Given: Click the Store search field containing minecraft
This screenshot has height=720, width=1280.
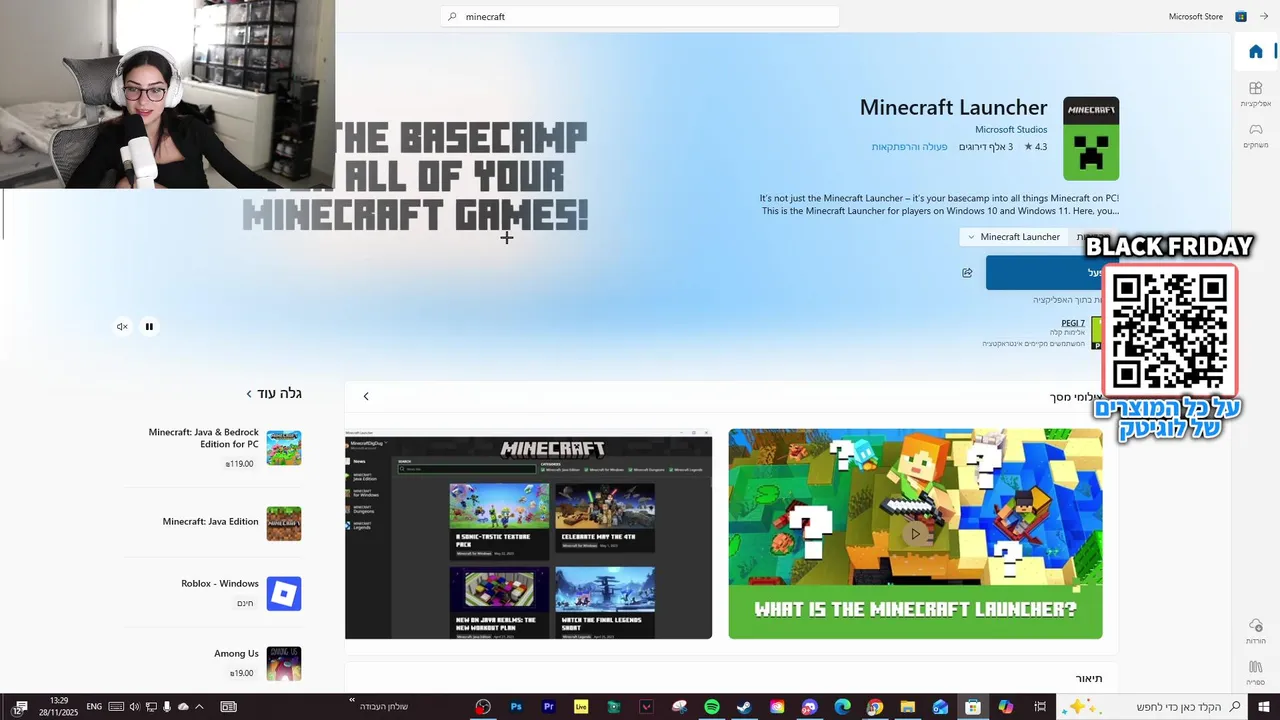Looking at the screenshot, I should point(640,17).
